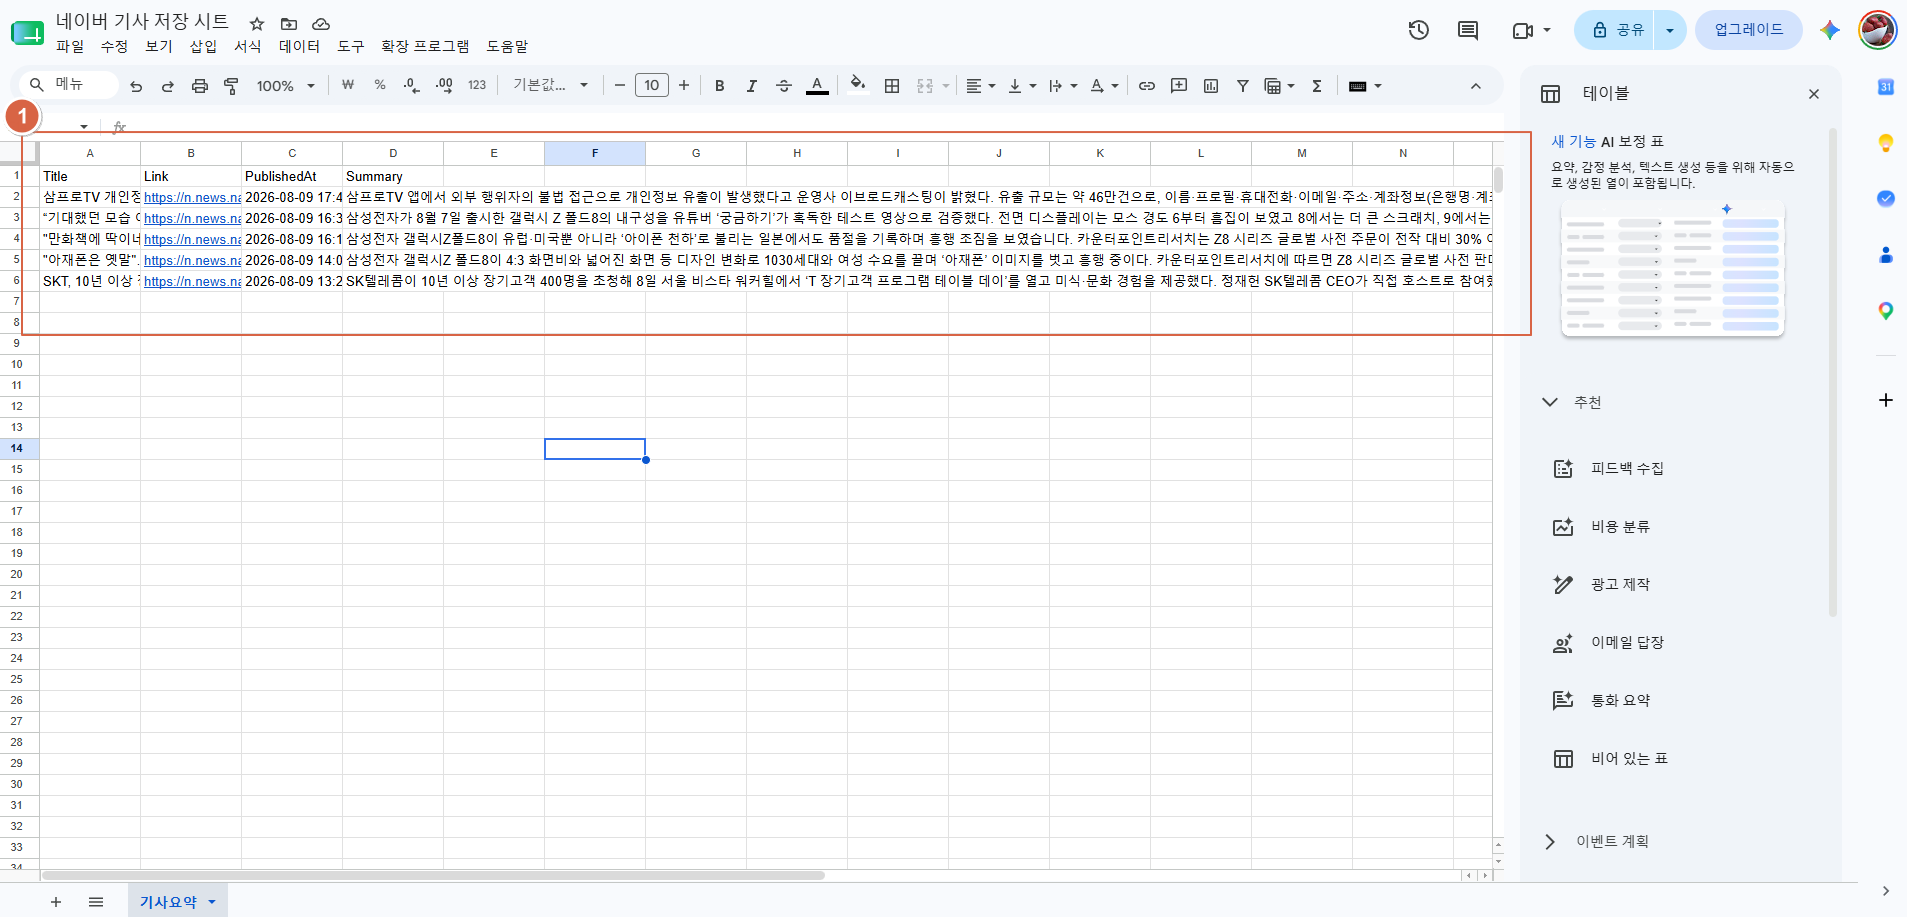Screen dimensions: 1907x917
Task: Click the 메뉴 search box
Action: pos(70,85)
